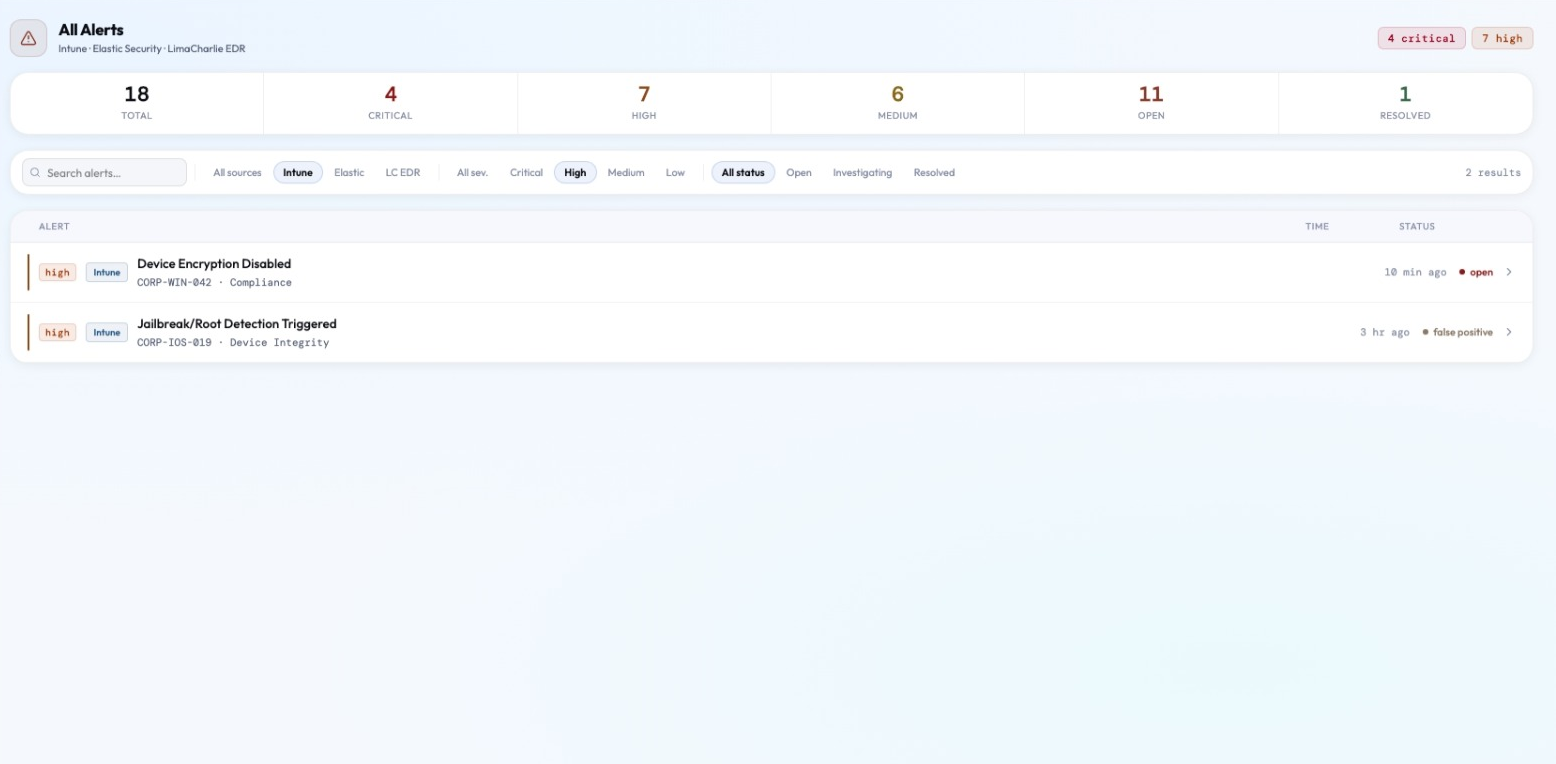Enable the Investigating status filter
Image resolution: width=1556 pixels, height=764 pixels.
(x=862, y=172)
